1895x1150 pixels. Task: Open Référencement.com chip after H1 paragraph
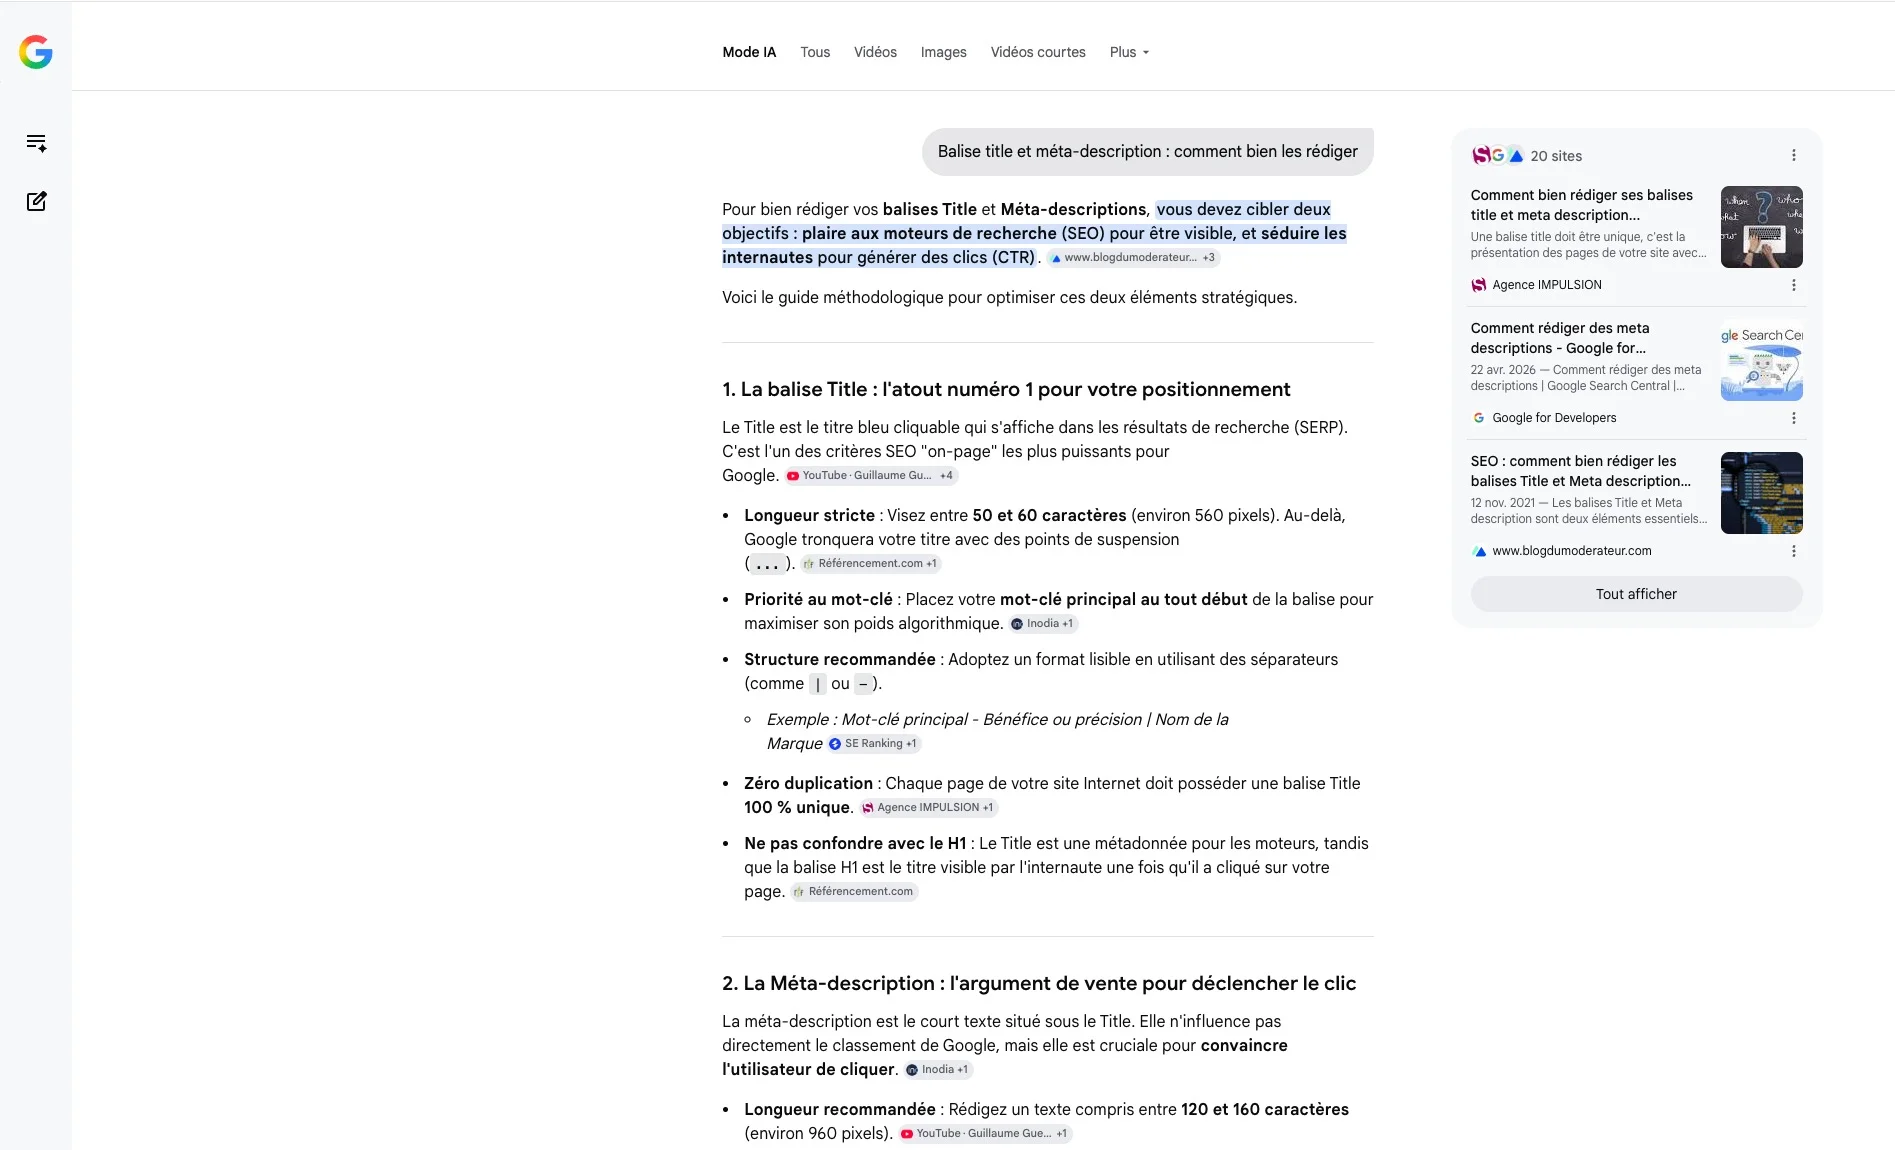point(854,892)
